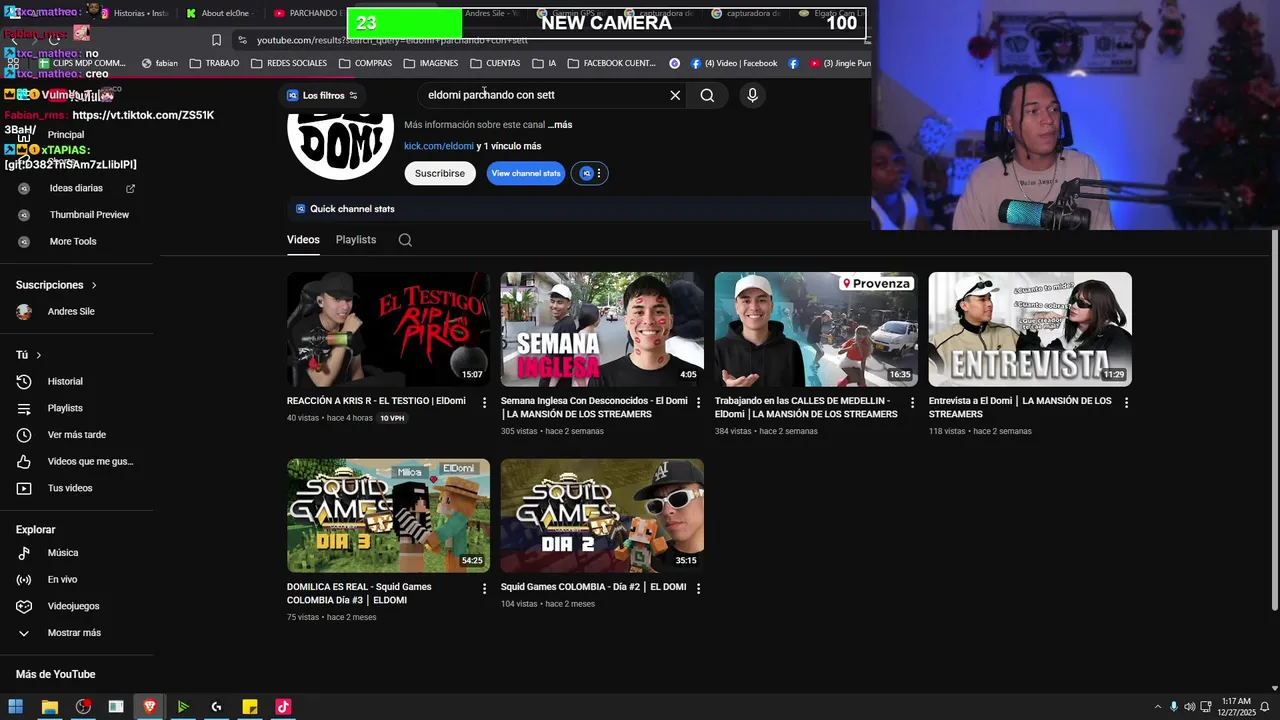Open Squid Games Día 2 thumbnail

coord(602,516)
